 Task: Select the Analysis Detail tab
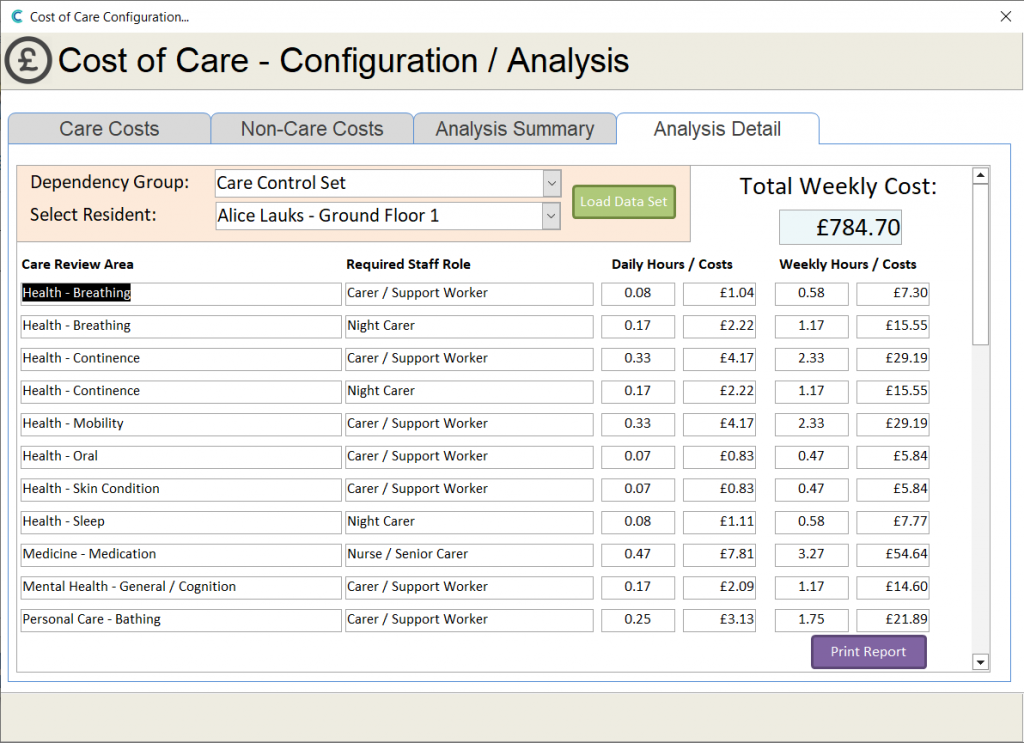pos(717,129)
